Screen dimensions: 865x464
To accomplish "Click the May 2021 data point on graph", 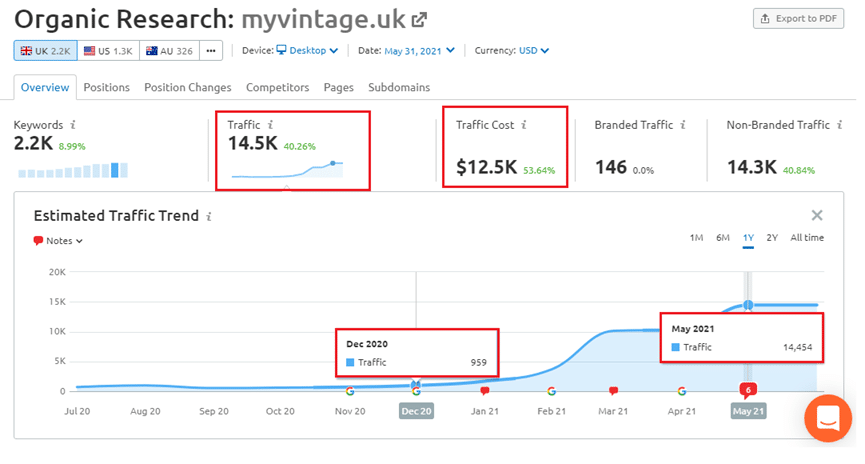I will point(748,305).
